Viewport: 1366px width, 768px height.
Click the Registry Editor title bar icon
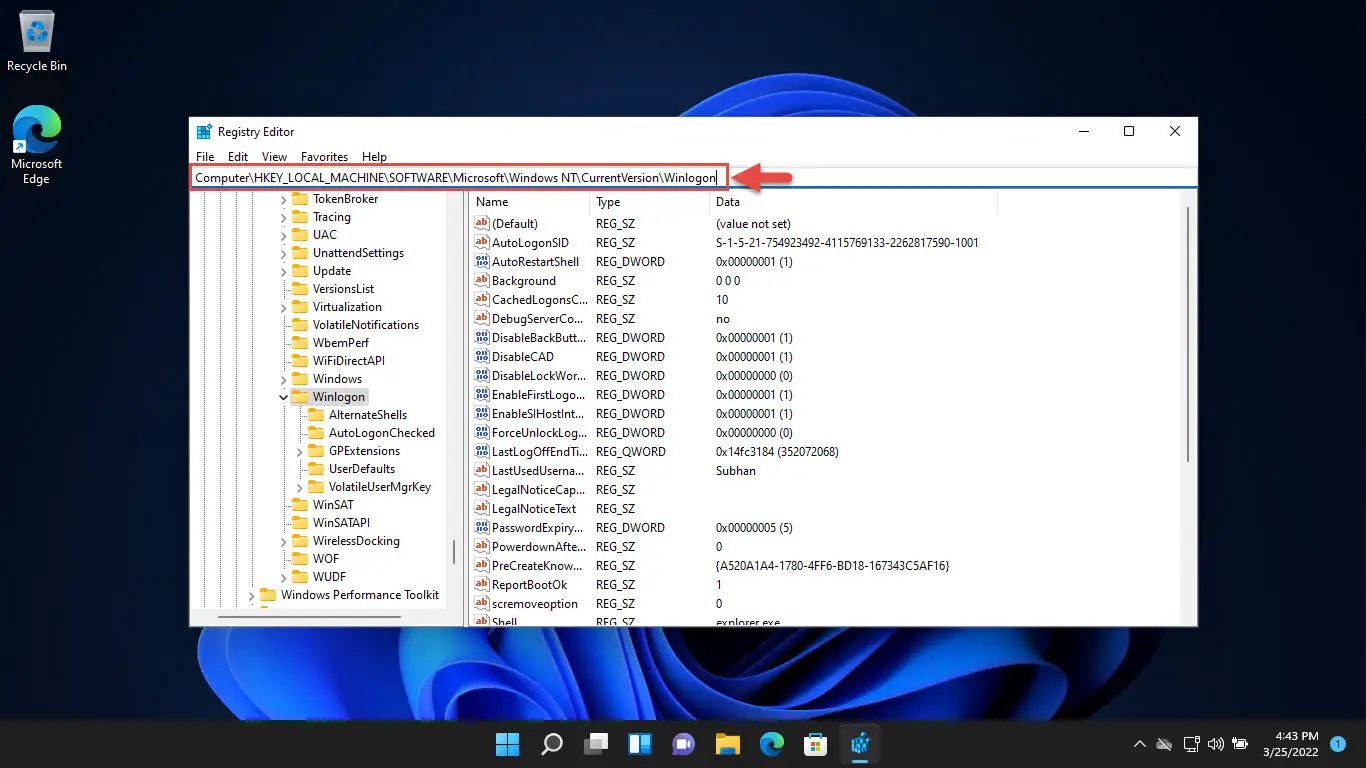204,132
